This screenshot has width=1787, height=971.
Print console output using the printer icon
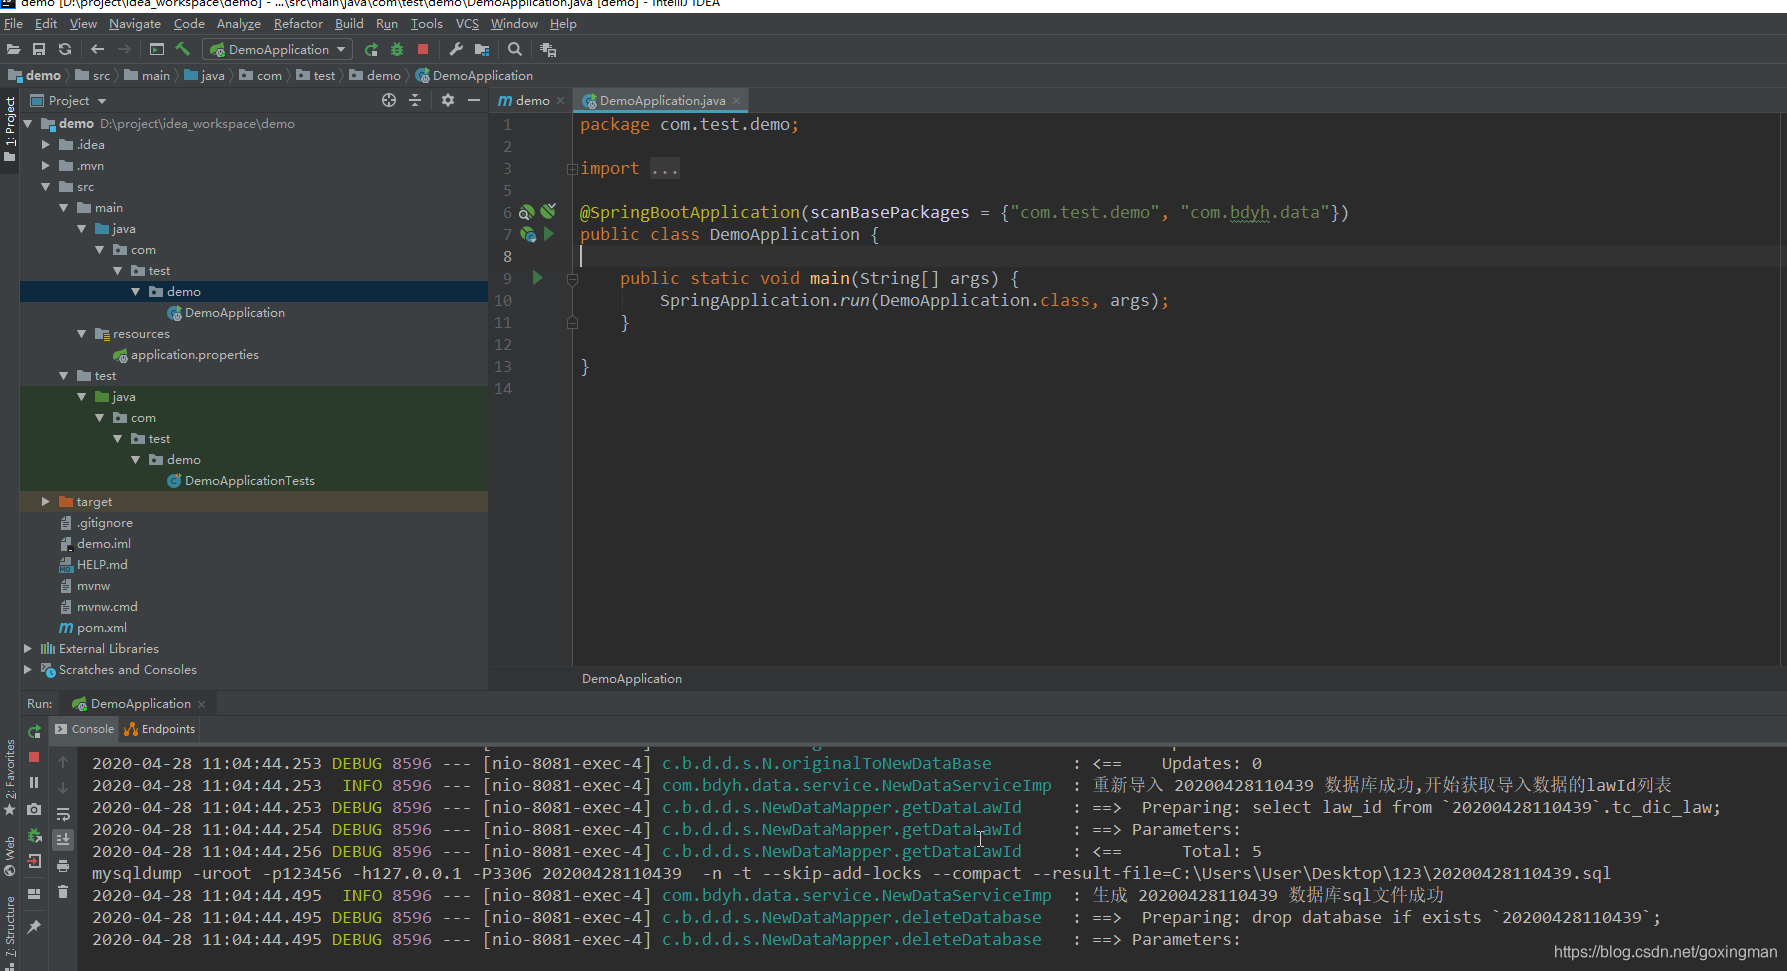(63, 866)
